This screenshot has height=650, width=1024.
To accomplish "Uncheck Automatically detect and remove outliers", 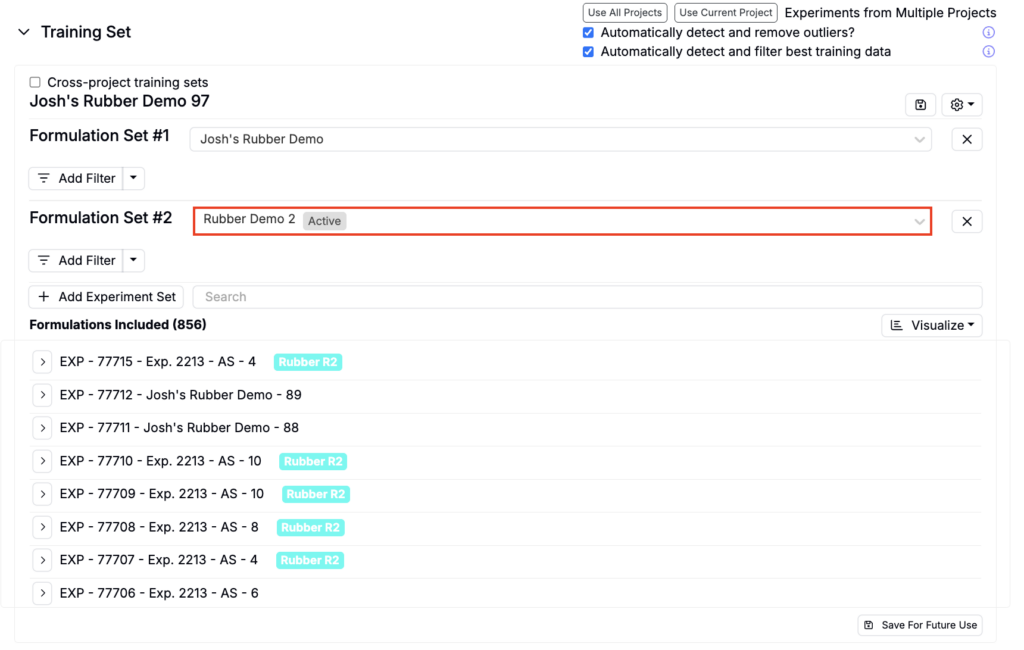I will tap(588, 33).
